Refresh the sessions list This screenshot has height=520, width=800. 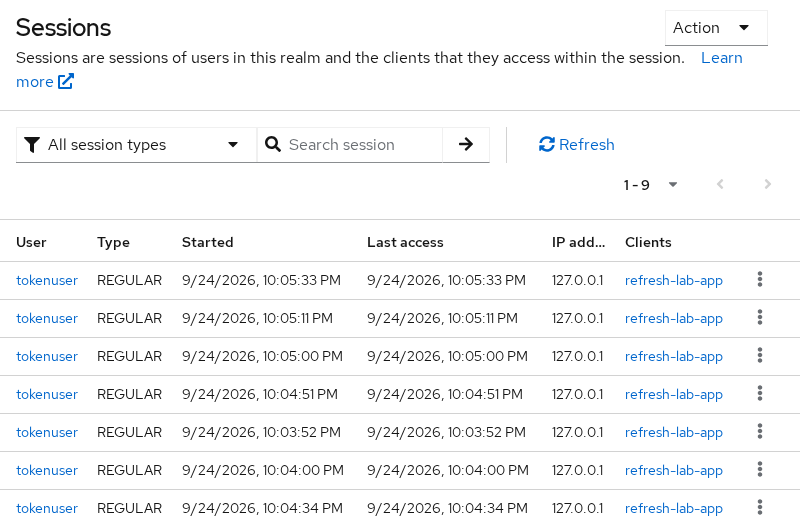[x=577, y=144]
